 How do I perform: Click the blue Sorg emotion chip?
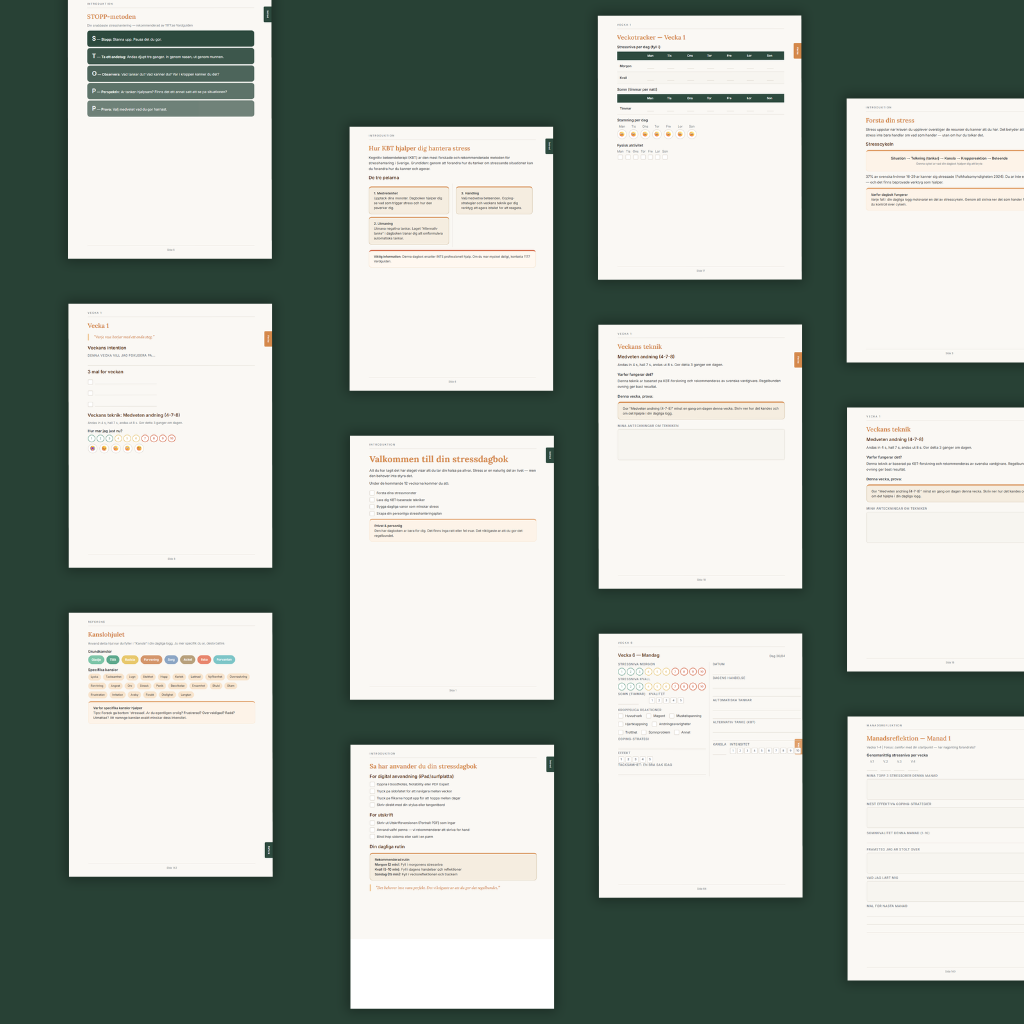tap(171, 660)
